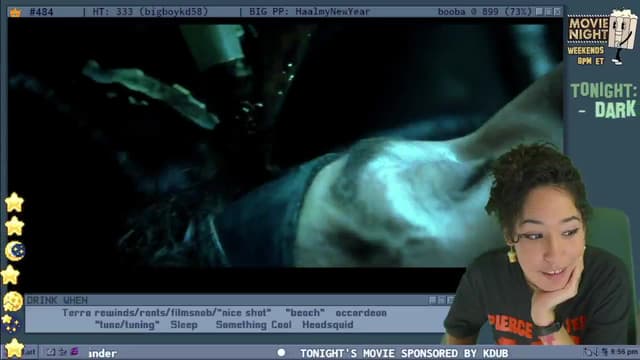The image size is (640, 360).
Task: Click the second small grey taskbar icon
Action: (x=62, y=352)
